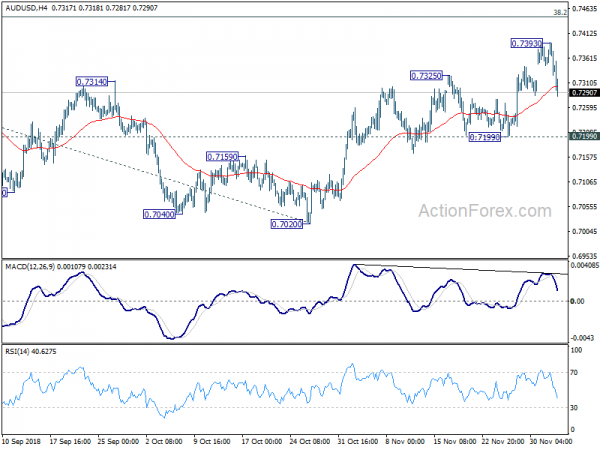The width and height of the screenshot is (600, 450).
Task: Click the RSI 70 level on axis
Action: (576, 372)
